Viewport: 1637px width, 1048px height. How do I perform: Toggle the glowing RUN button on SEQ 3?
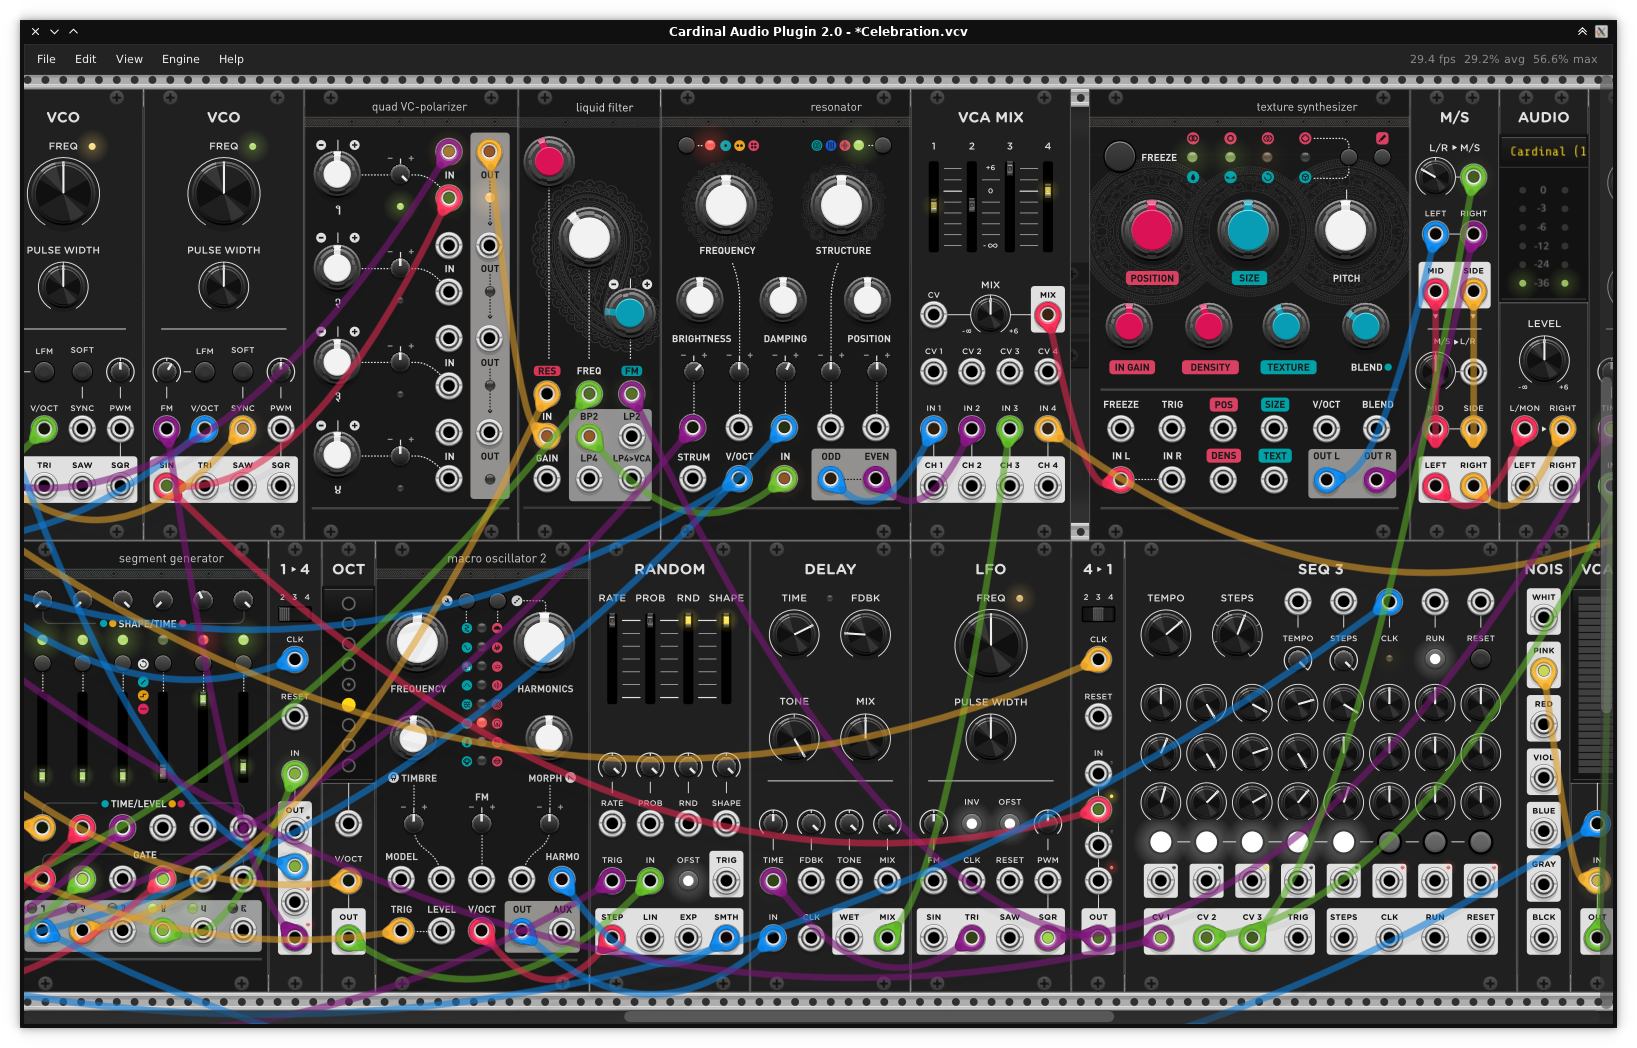[x=1434, y=659]
